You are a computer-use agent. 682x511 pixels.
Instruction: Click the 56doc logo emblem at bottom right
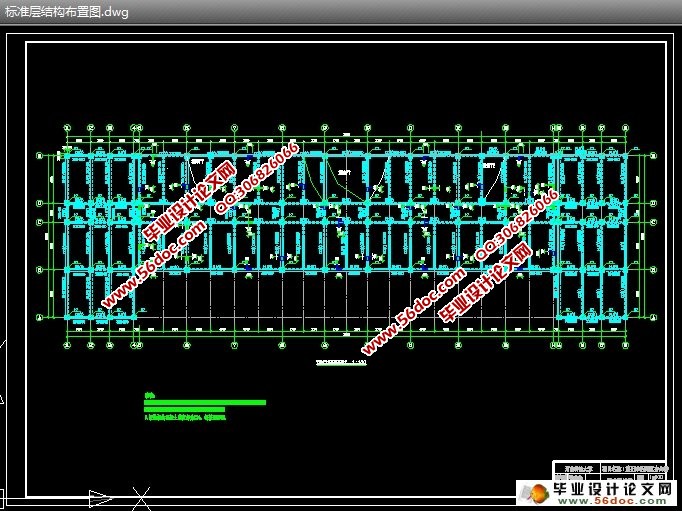pyautogui.click(x=534, y=493)
